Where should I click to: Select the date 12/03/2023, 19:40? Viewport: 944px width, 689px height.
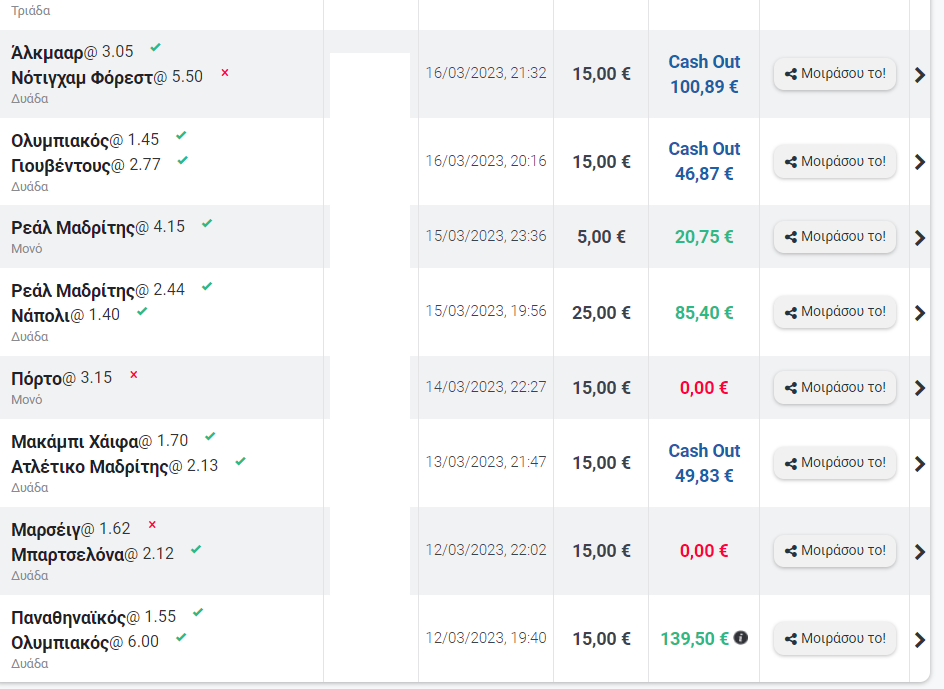486,638
